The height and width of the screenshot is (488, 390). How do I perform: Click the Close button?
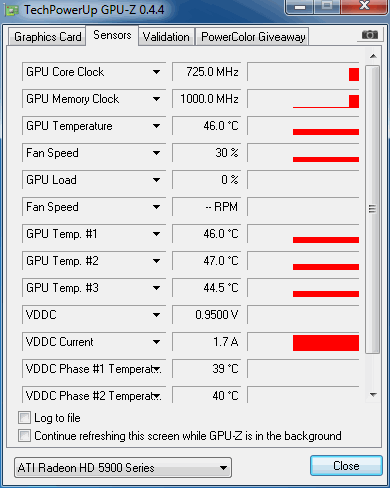tap(346, 466)
